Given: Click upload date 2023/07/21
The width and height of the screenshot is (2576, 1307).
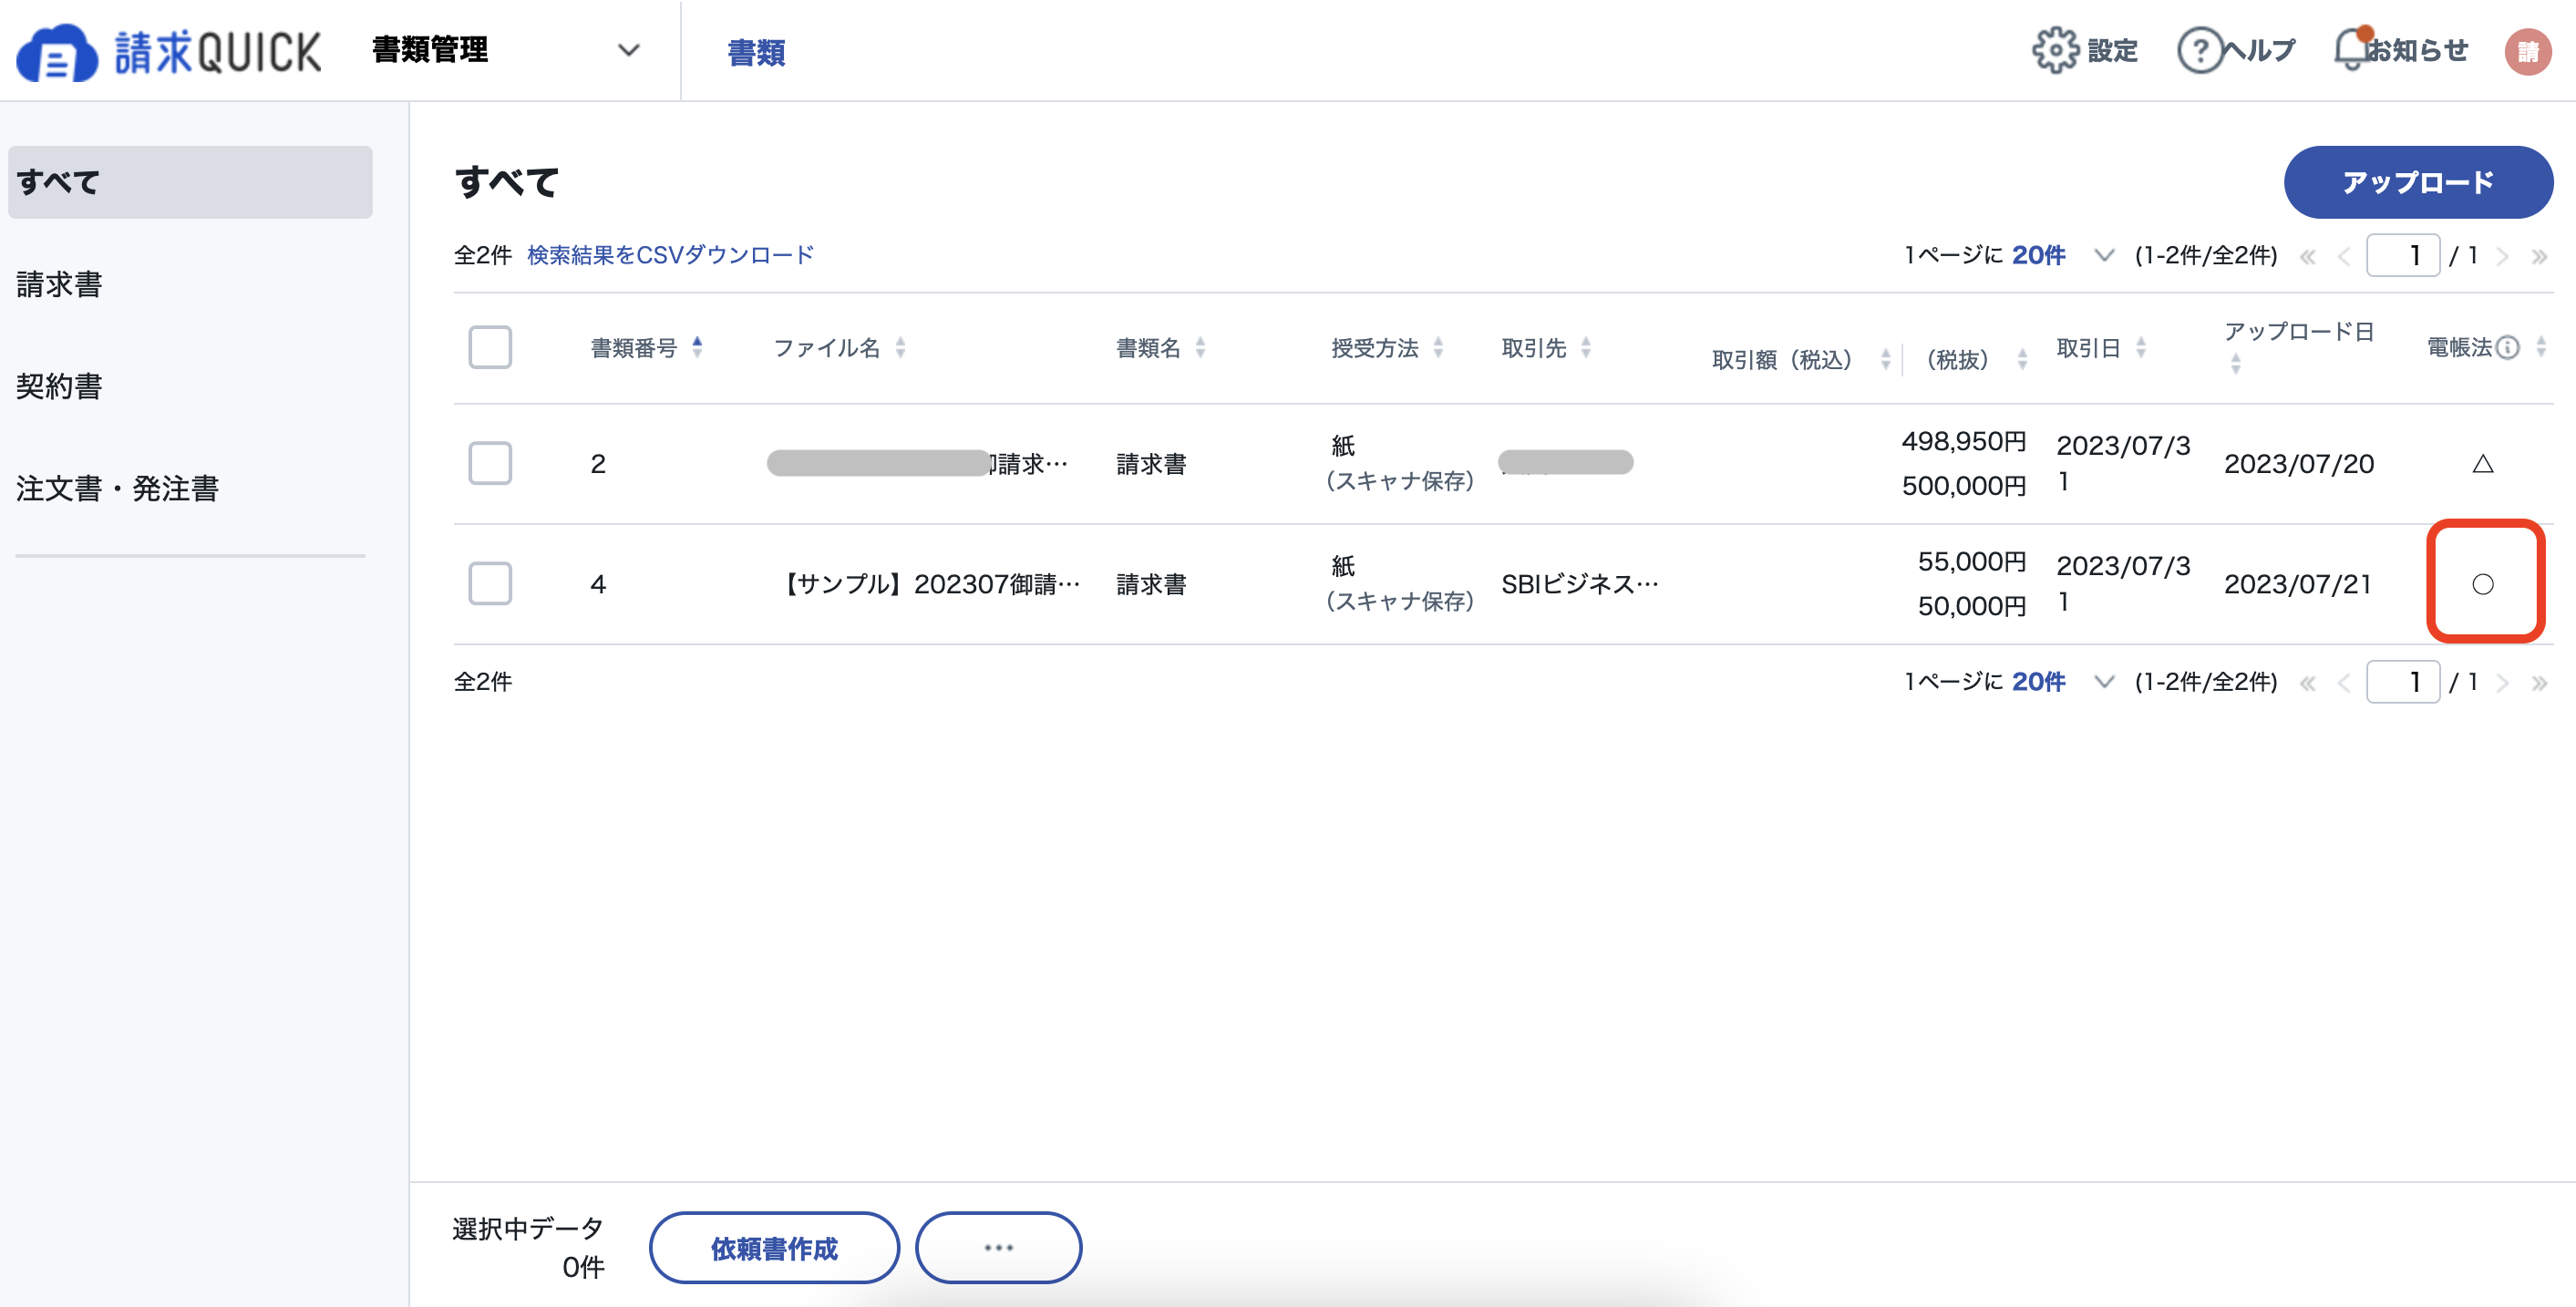Looking at the screenshot, I should click(2298, 584).
